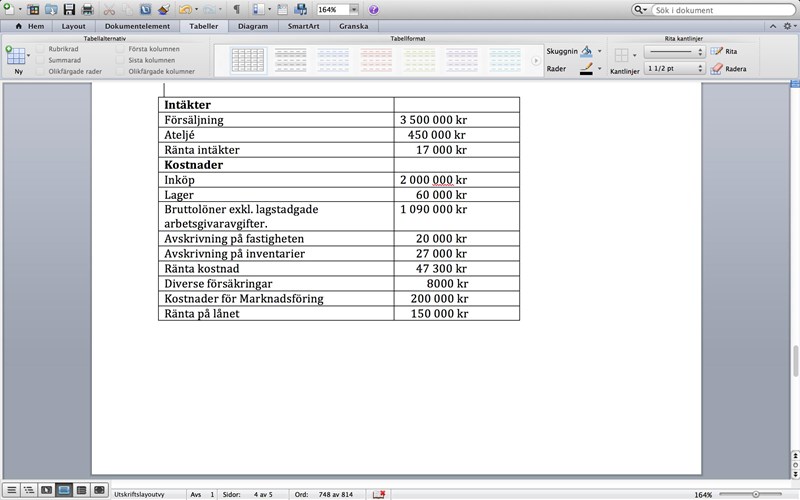Open the 164% zoom dropdown
Viewport: 800px width, 500px height.
[353, 9]
